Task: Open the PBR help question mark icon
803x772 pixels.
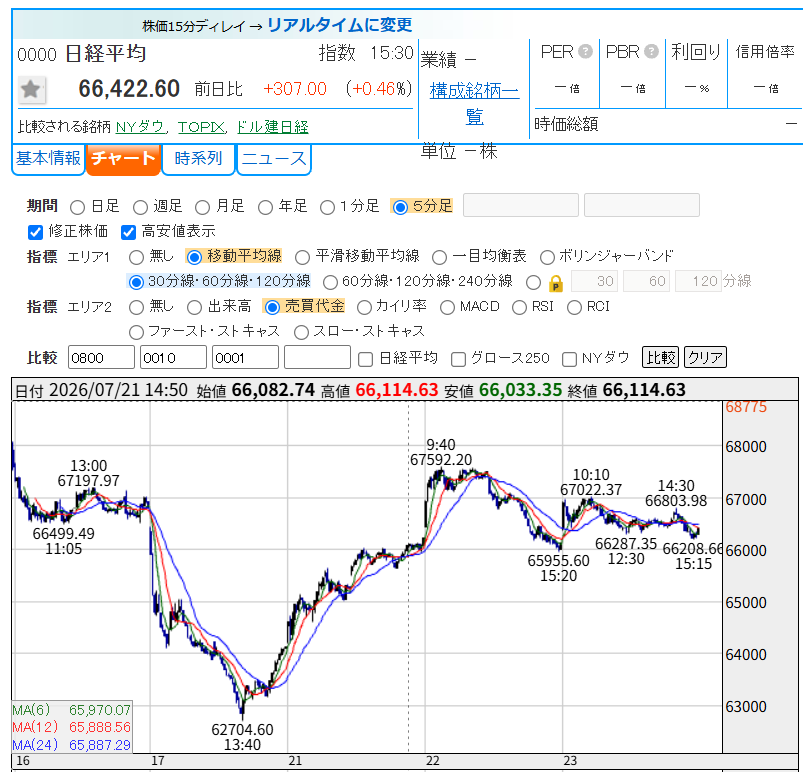Action: coord(651,51)
